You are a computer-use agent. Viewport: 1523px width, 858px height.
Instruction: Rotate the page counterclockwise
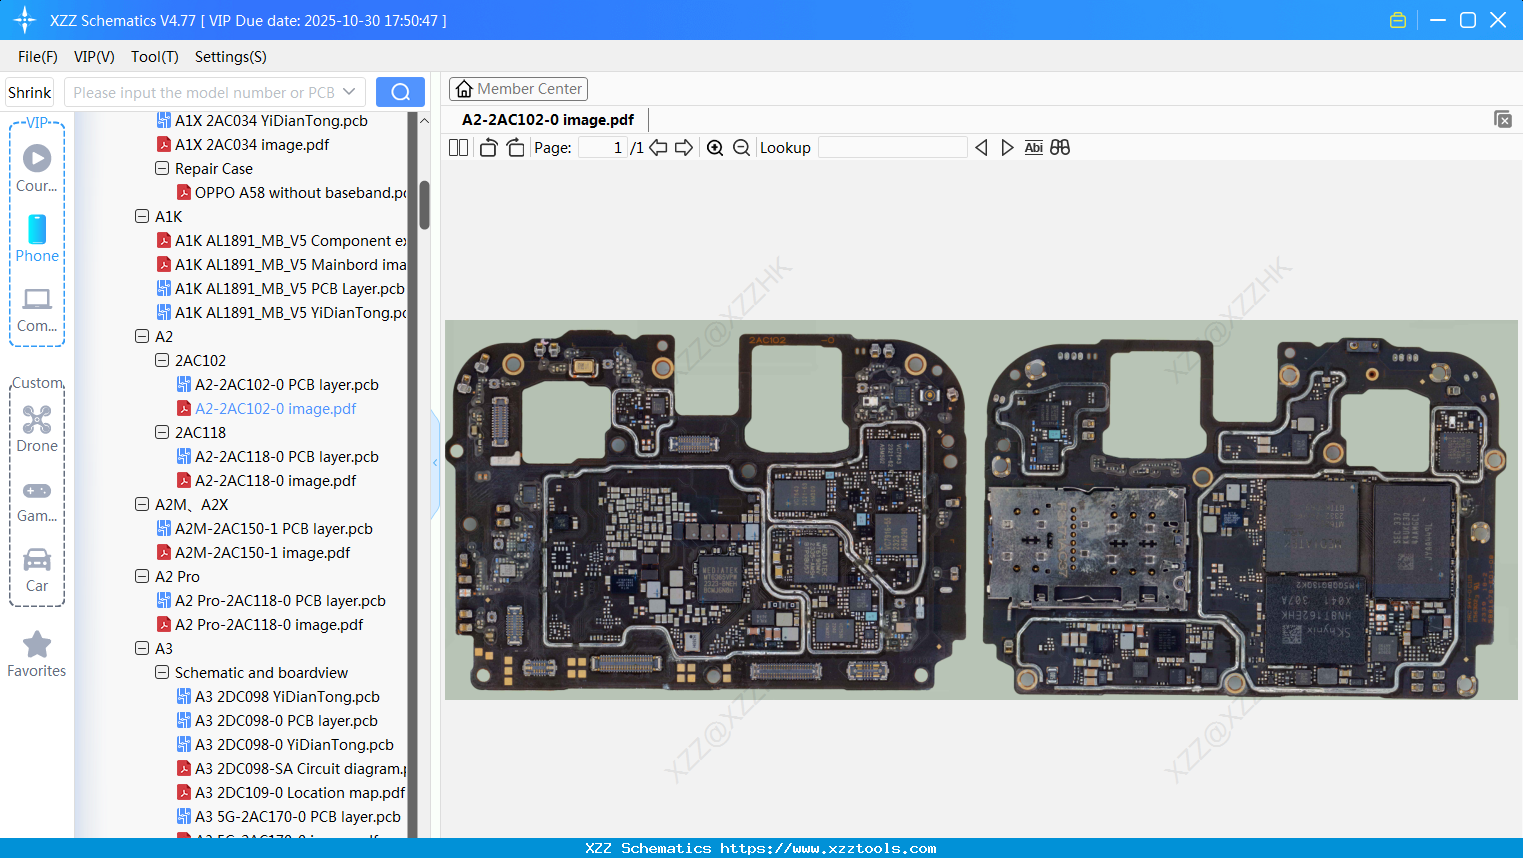487,147
